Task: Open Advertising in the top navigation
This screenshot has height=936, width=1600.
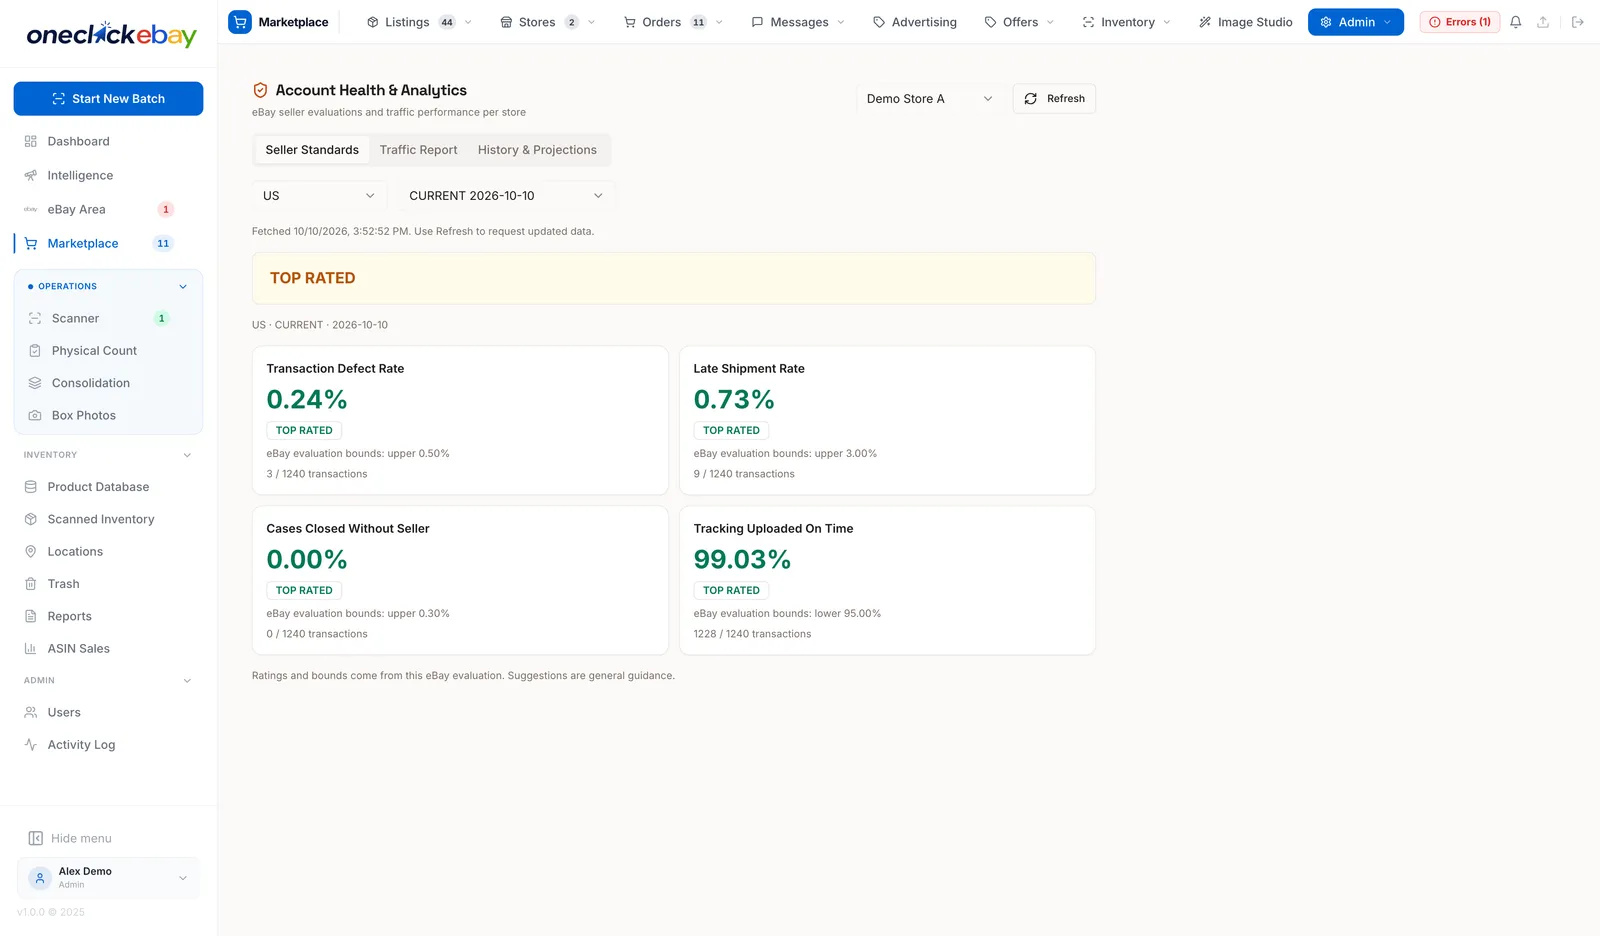Action: pos(914,22)
